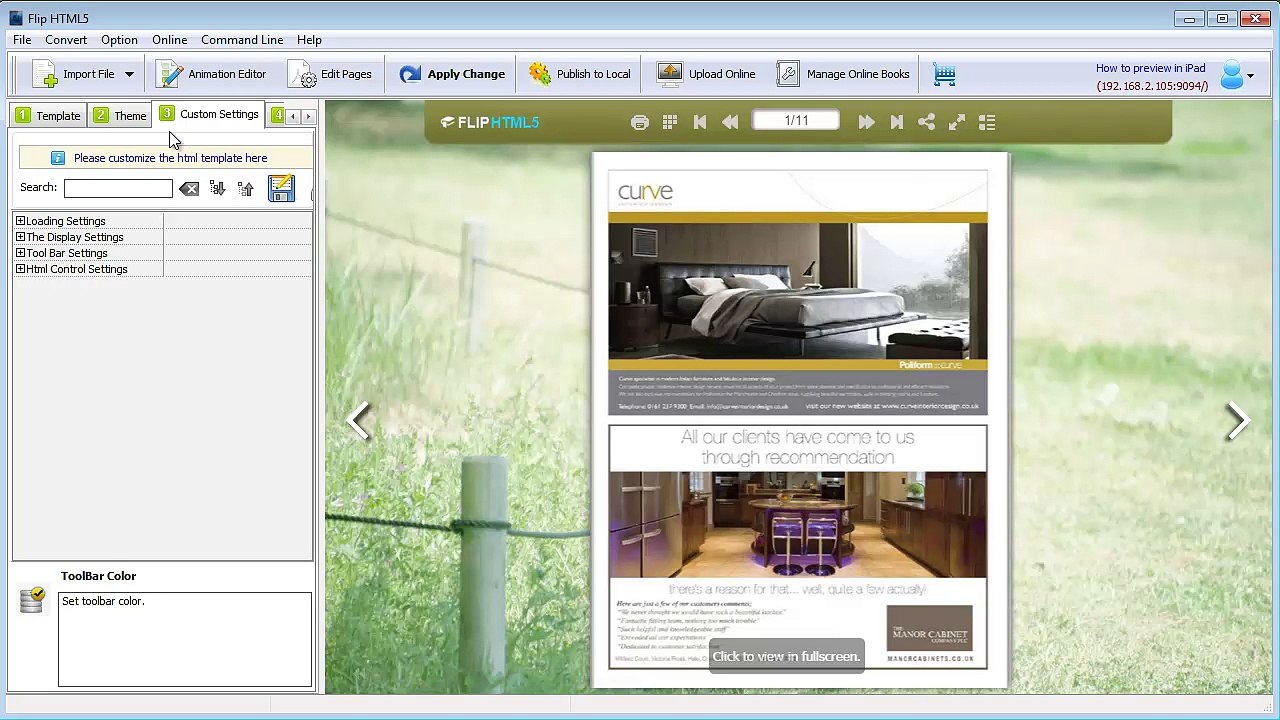Expand the user account dropdown arrow
Viewport: 1280px width, 720px height.
tap(1249, 76)
